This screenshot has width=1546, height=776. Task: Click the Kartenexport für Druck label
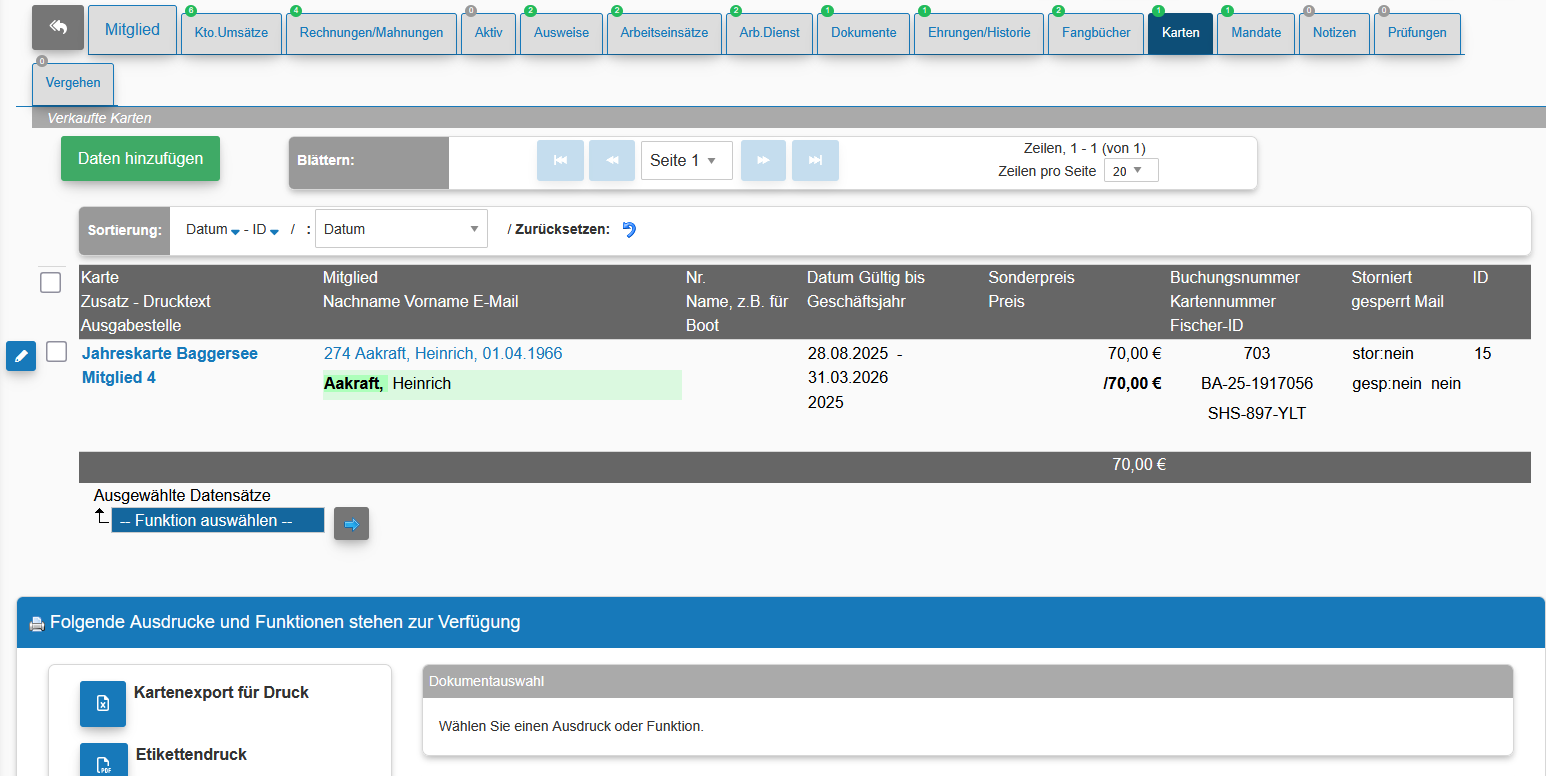tap(221, 692)
